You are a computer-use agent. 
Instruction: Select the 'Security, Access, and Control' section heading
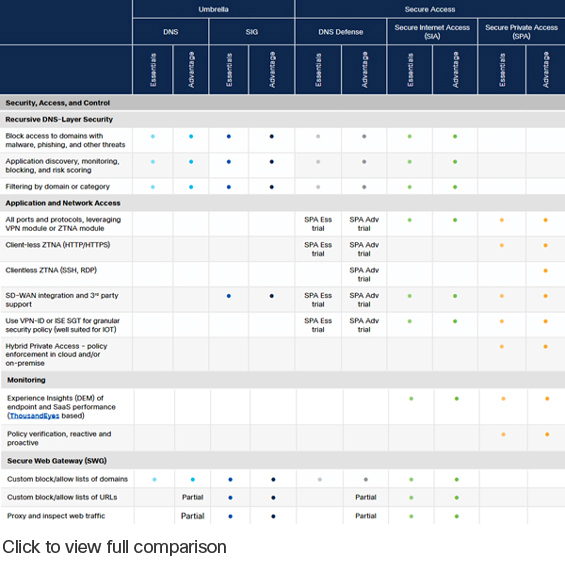tap(58, 103)
